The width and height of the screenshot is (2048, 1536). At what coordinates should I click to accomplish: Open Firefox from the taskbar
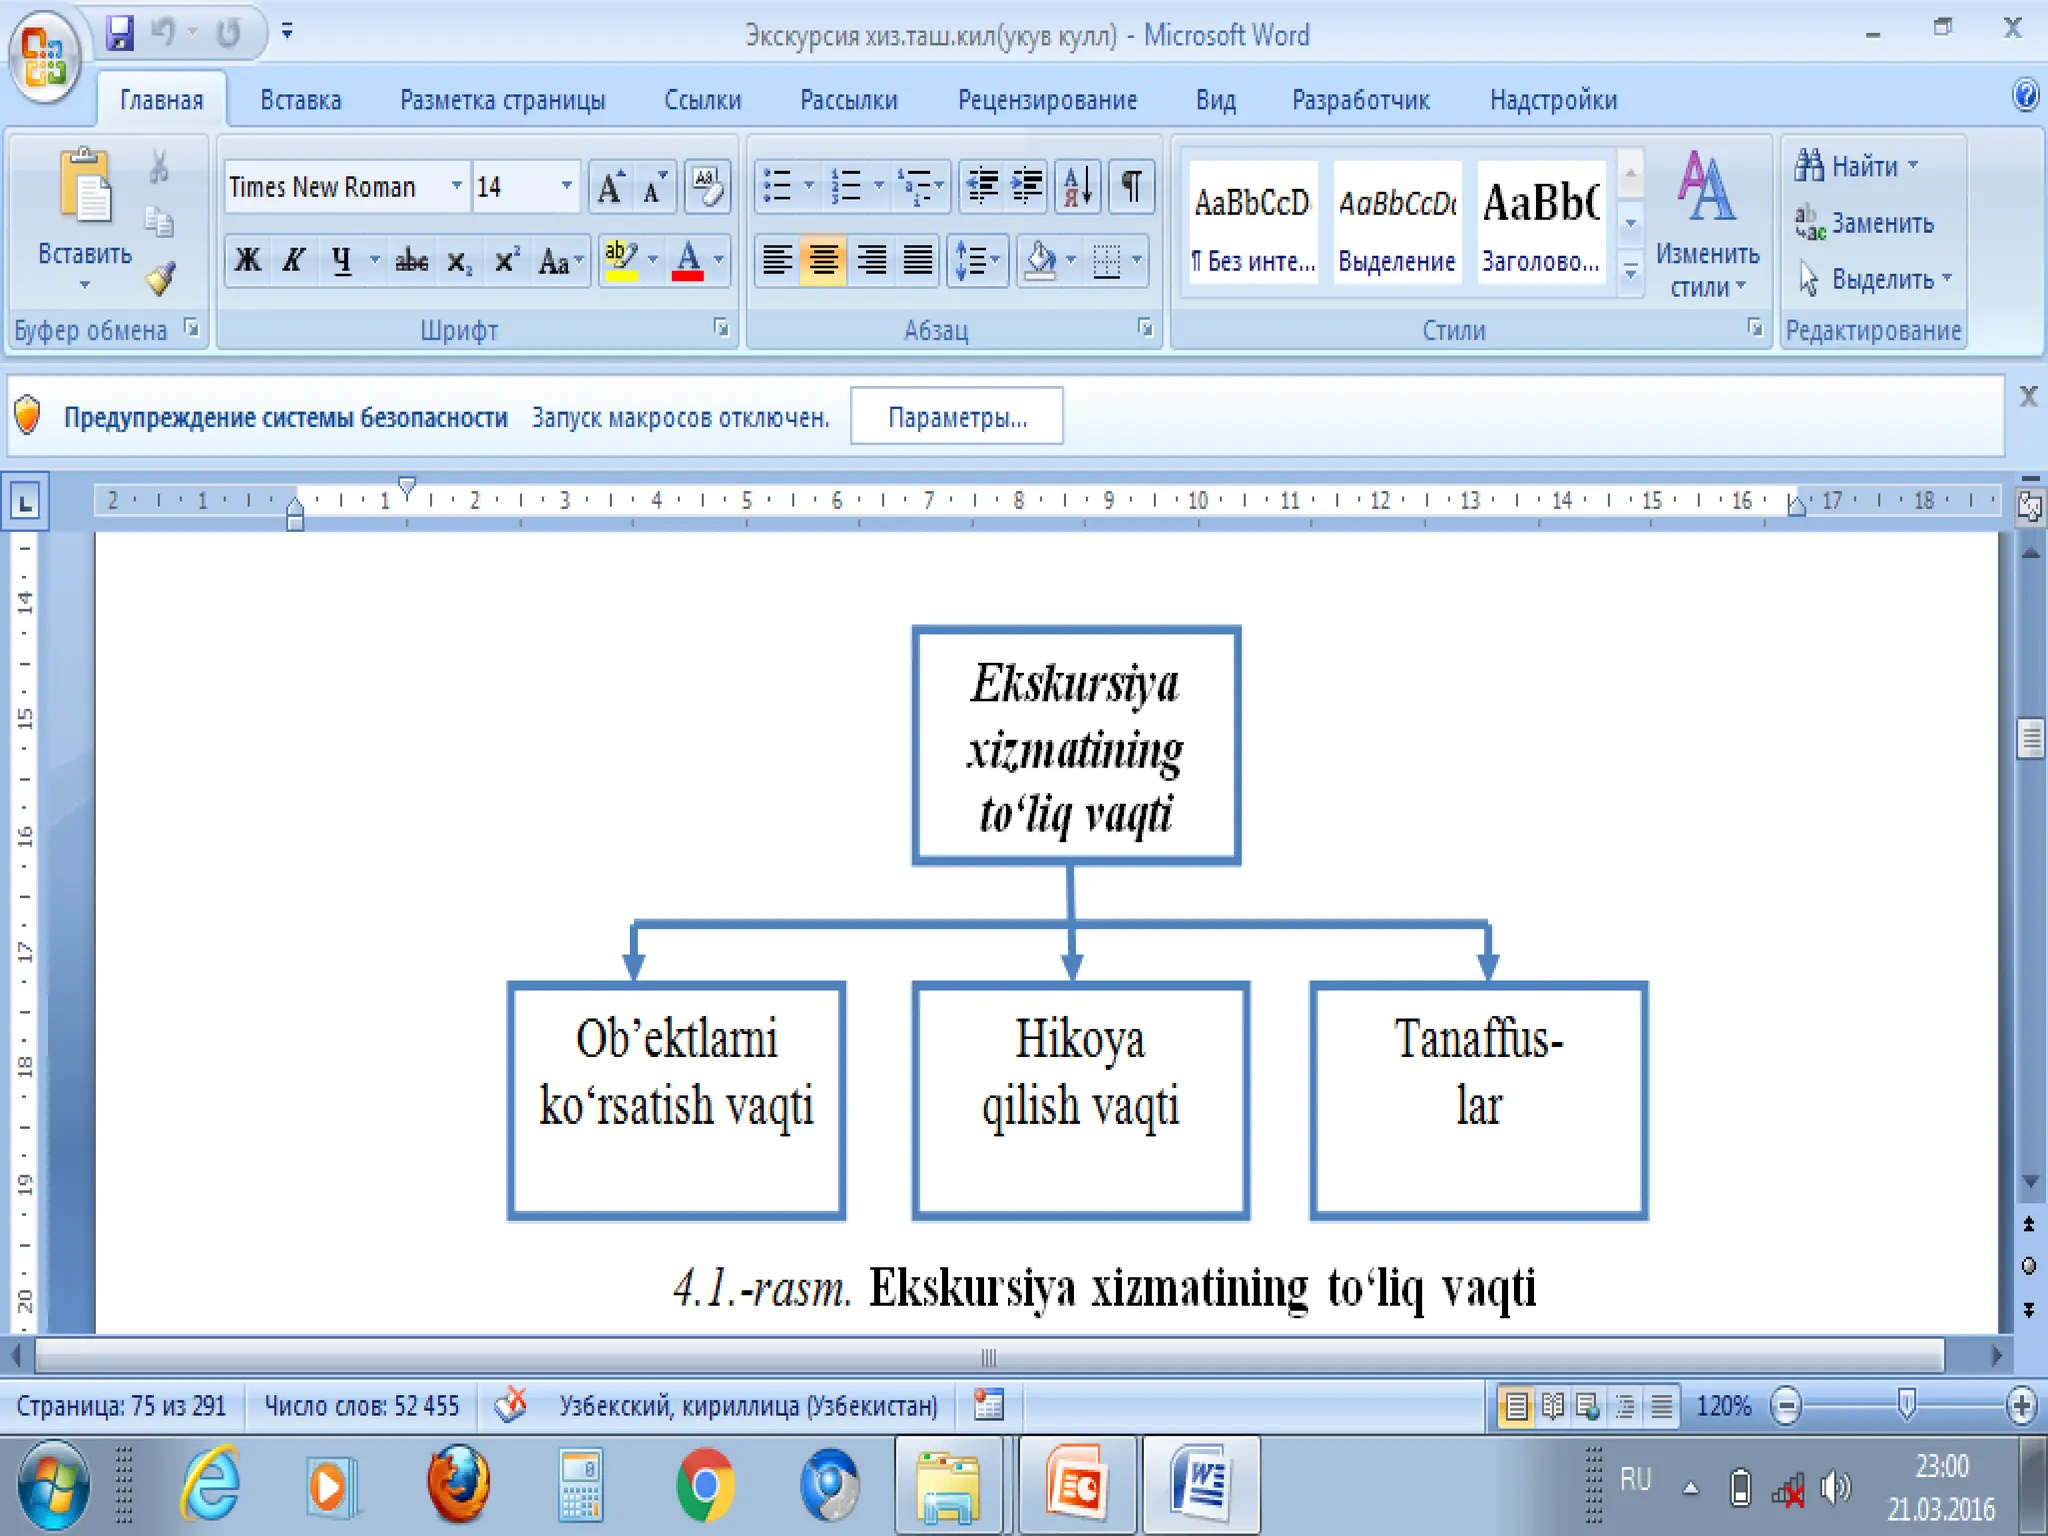pyautogui.click(x=458, y=1484)
